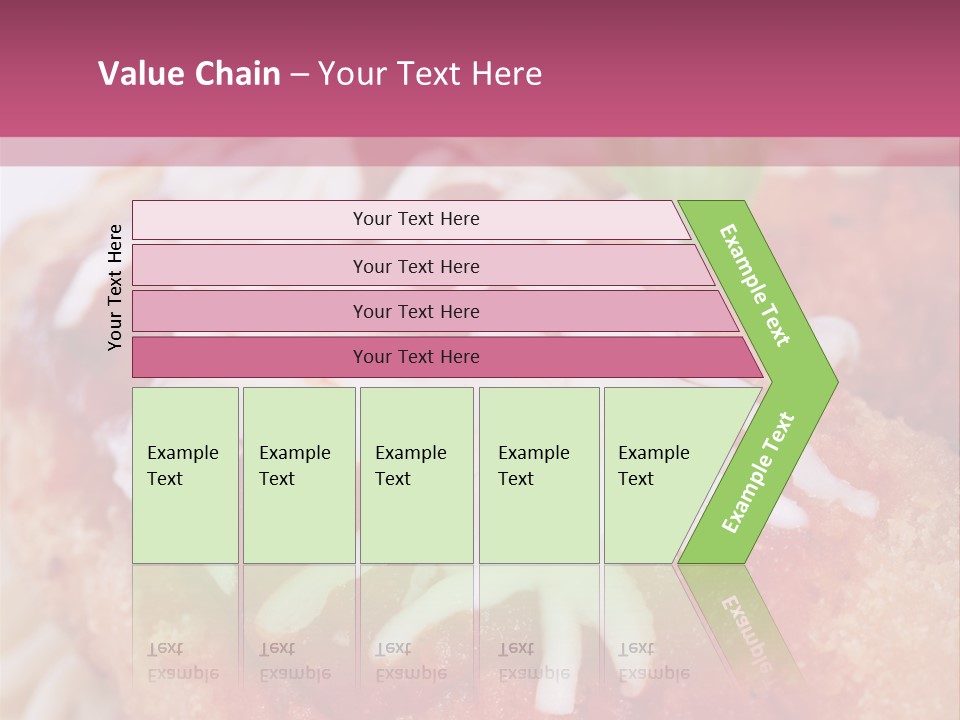Click the vertical "Your Text Here" side label

[x=115, y=287]
